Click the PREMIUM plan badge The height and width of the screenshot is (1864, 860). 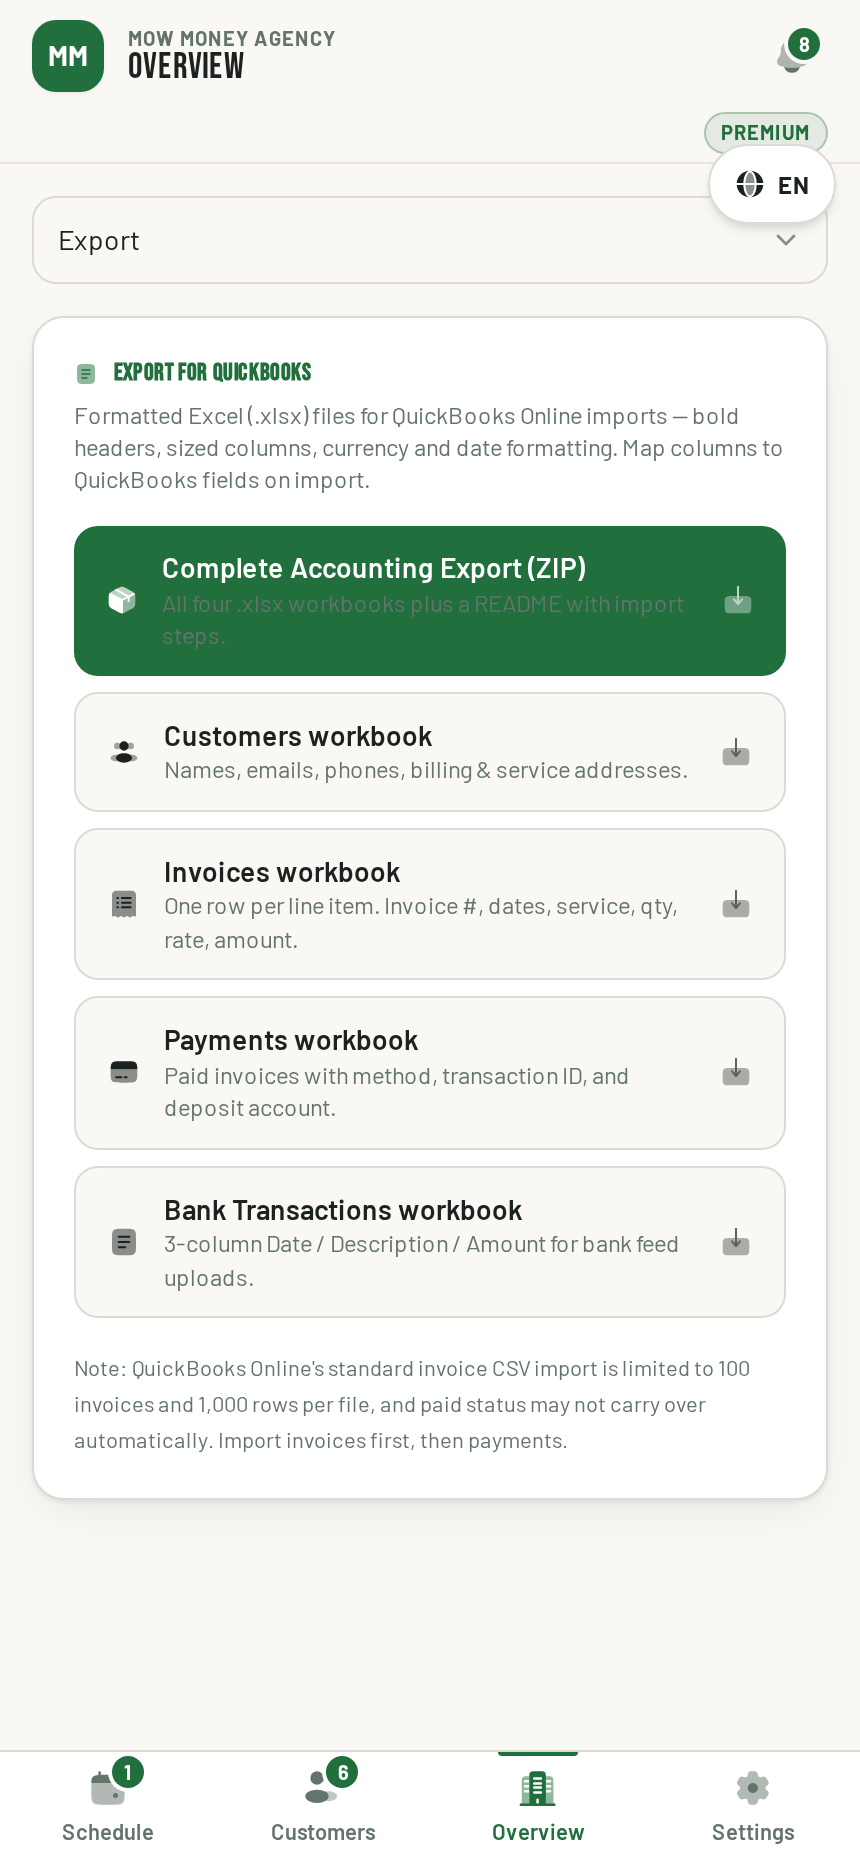[x=766, y=132]
